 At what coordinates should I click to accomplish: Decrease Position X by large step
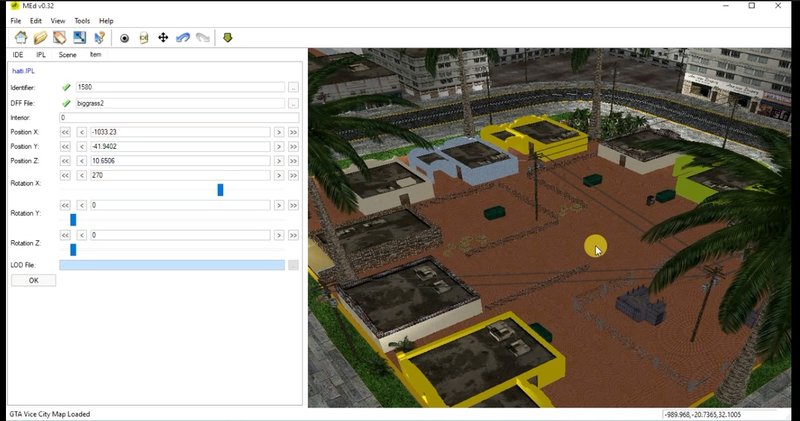[x=65, y=132]
